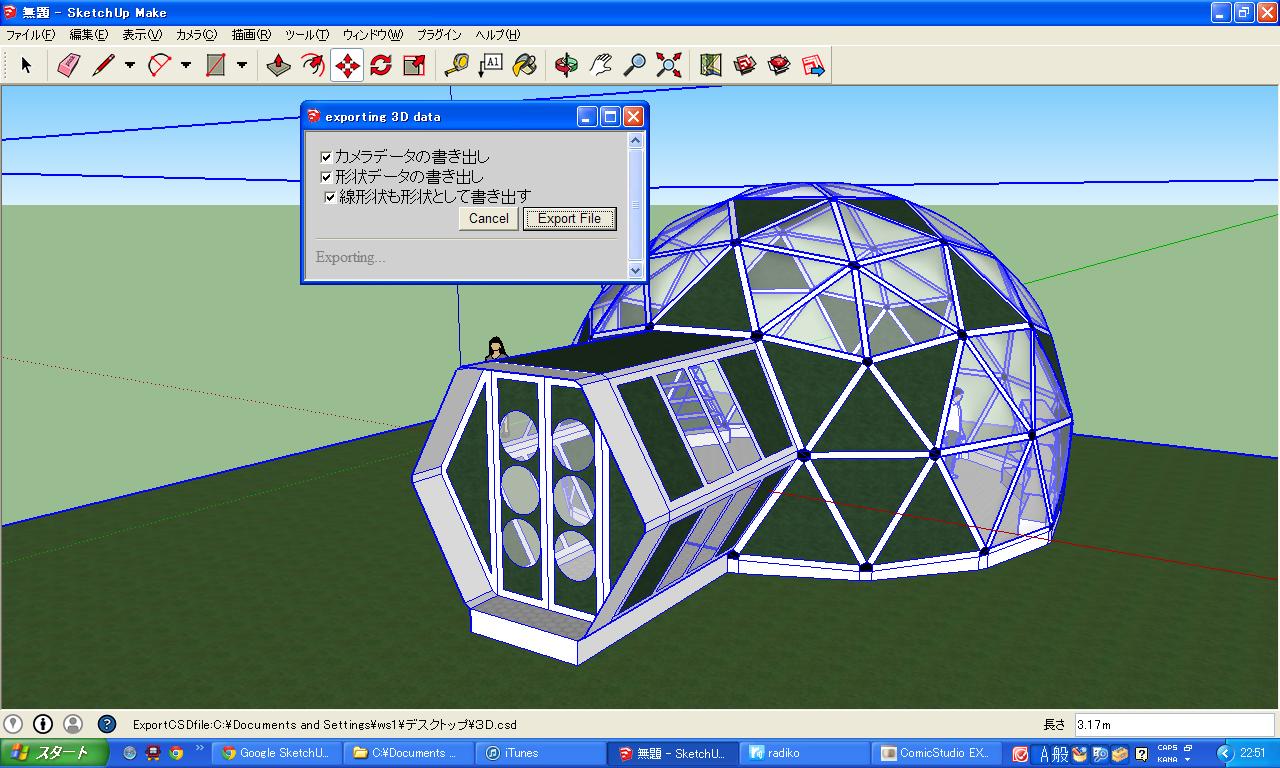The image size is (1280, 768).
Task: Uncheck カメラデータの書き出し checkbox
Action: point(326,157)
